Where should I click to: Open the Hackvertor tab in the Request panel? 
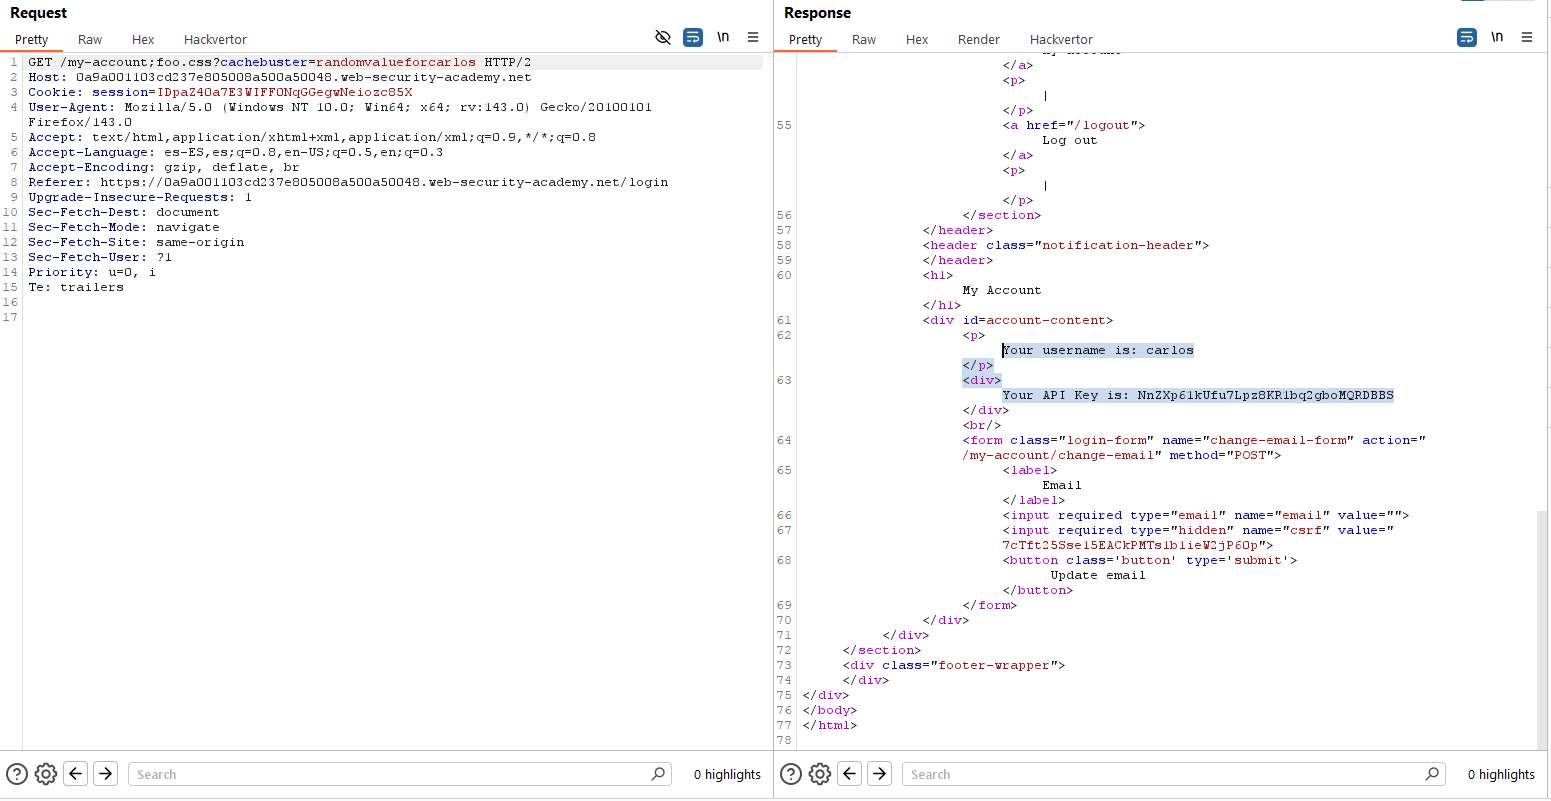(x=215, y=40)
